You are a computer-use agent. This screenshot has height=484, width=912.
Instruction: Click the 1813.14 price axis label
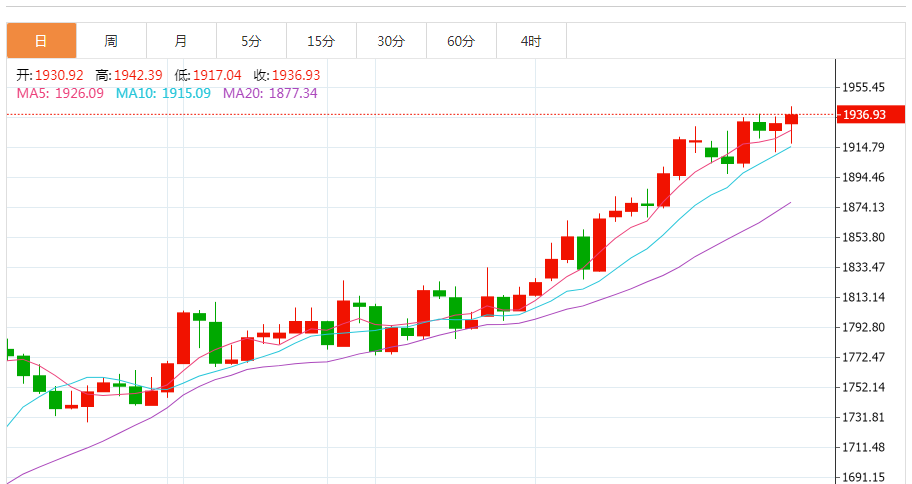(x=864, y=298)
